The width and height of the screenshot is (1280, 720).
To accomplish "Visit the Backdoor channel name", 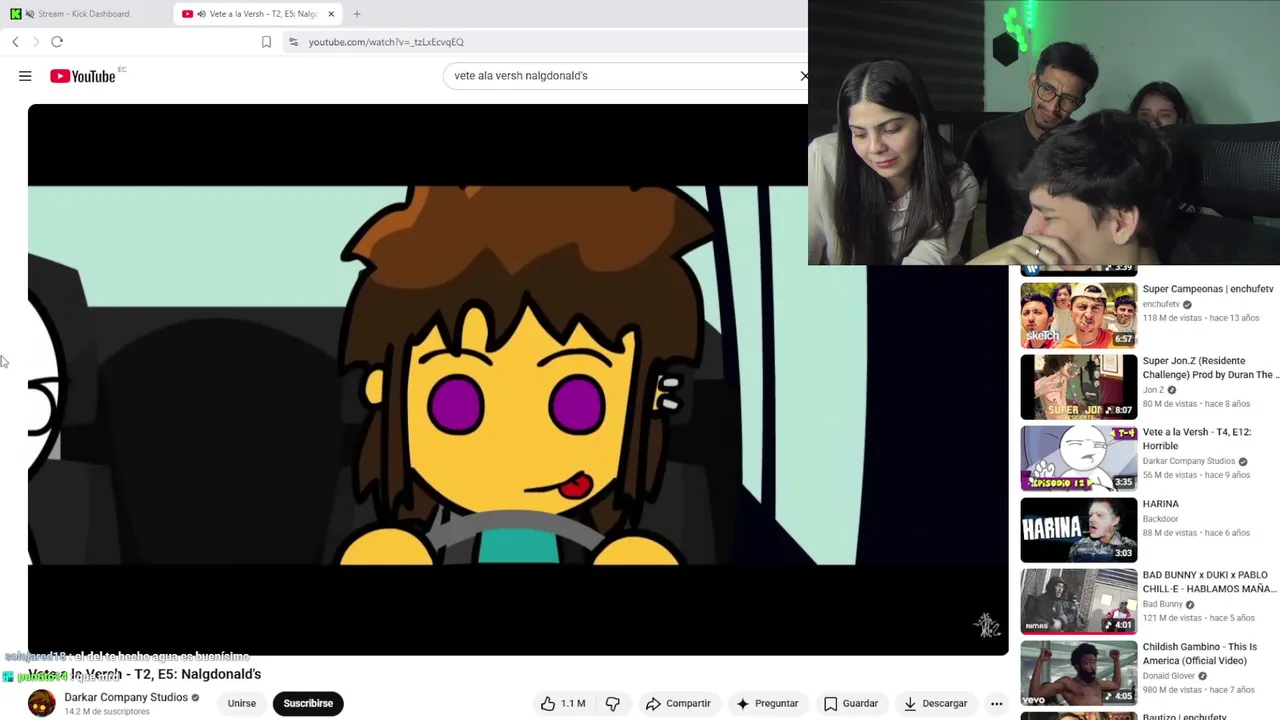I will click(x=1160, y=519).
